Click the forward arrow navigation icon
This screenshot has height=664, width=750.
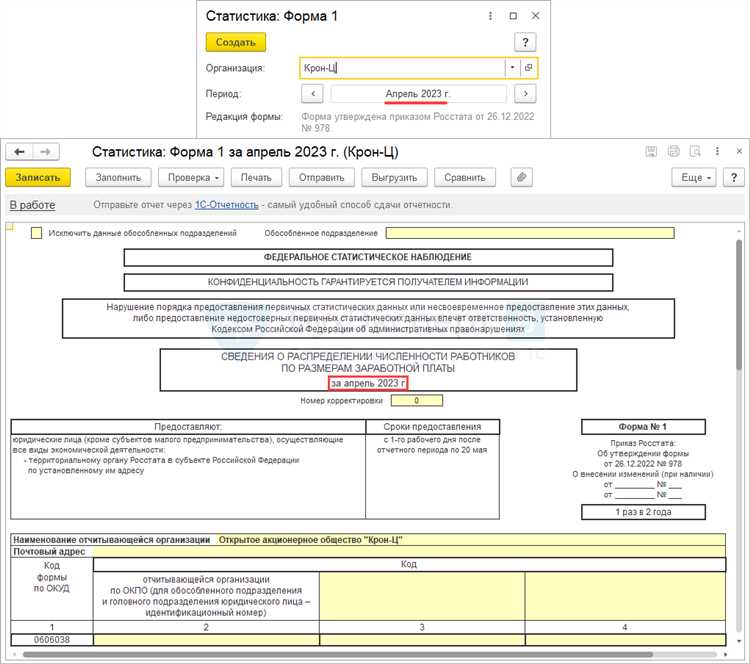(45, 152)
